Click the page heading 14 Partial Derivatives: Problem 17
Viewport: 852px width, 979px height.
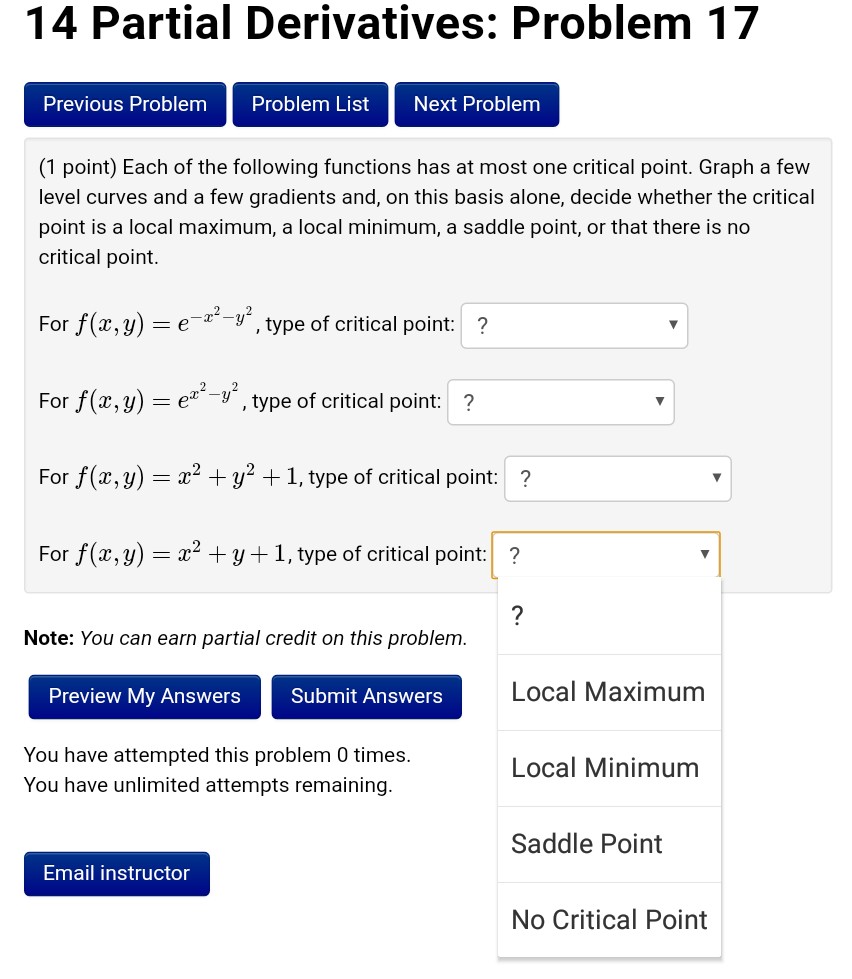click(390, 24)
